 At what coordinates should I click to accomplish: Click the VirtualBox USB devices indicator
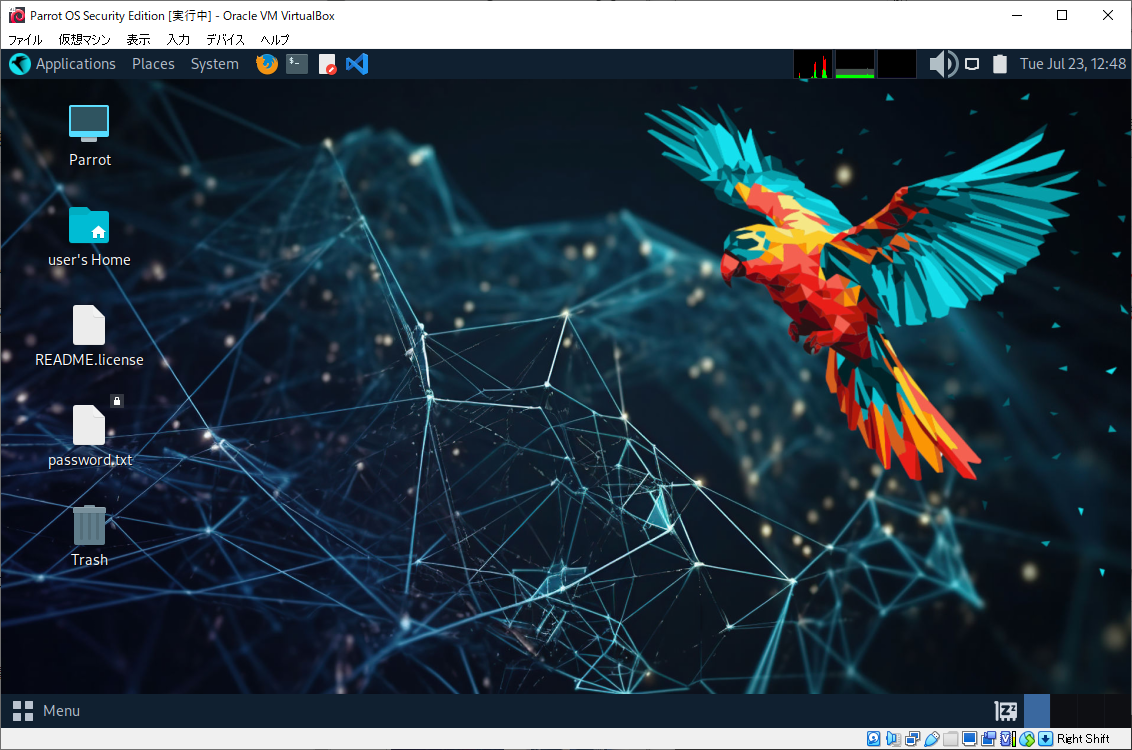click(x=932, y=738)
